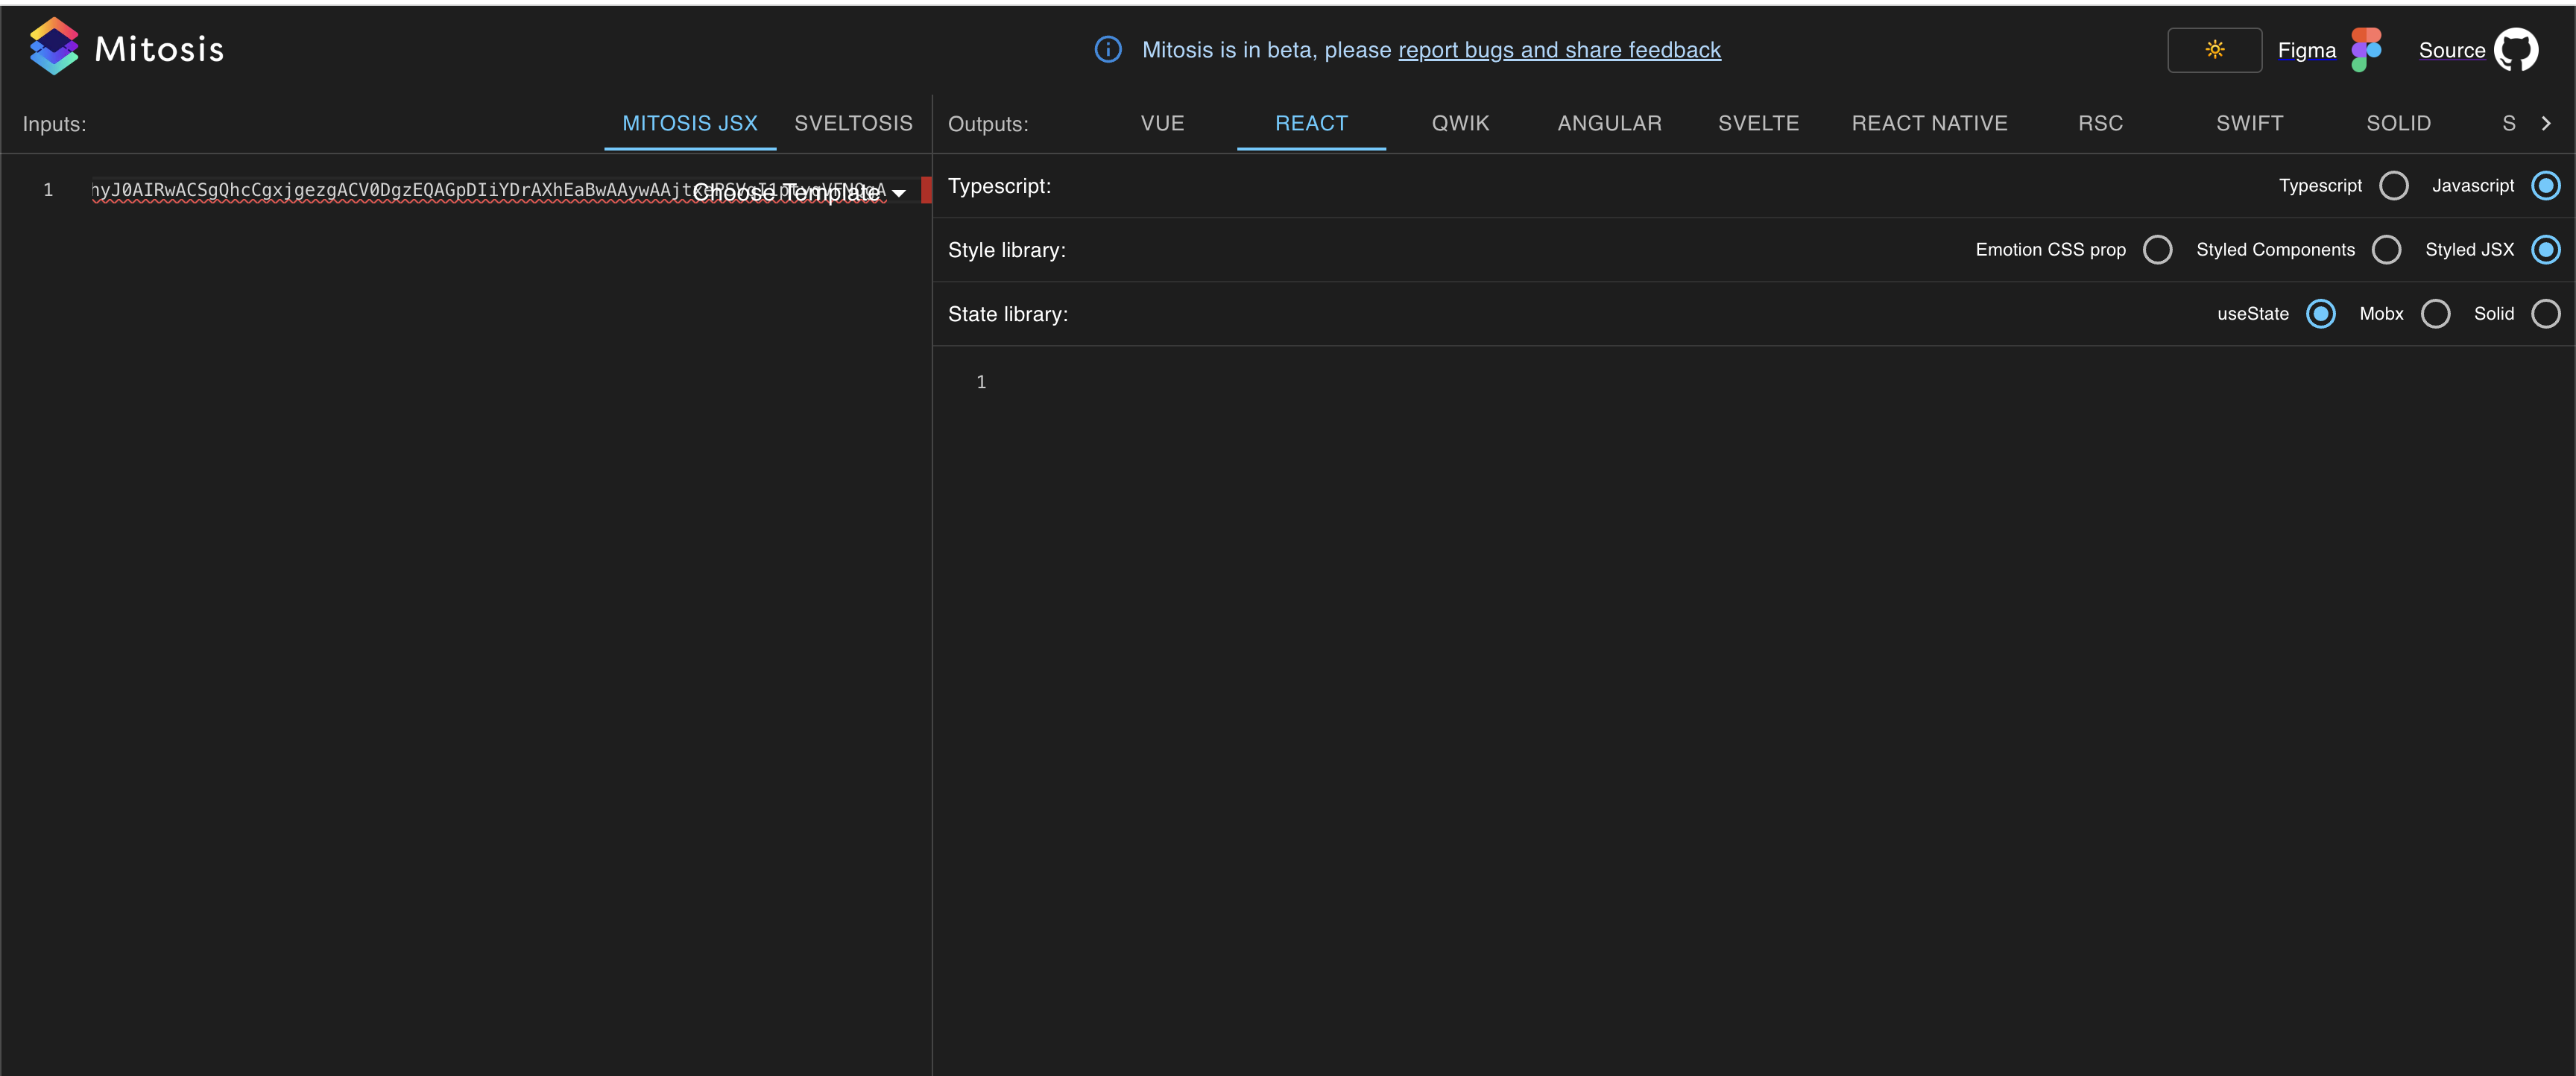Switch to the SVELTOSIS input tab
Image resolution: width=2576 pixels, height=1076 pixels.
(x=853, y=122)
